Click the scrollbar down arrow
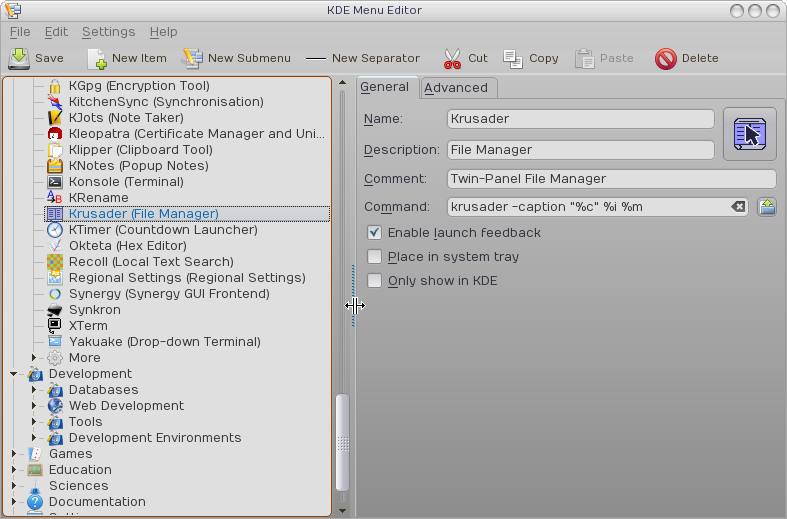 343,510
